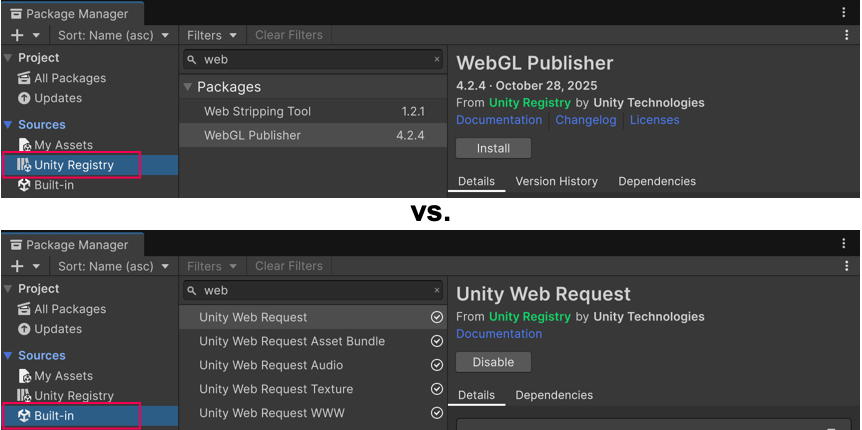This screenshot has height=430, width=862.
Task: Click the All Packages icon in bottom window
Action: click(x=24, y=309)
